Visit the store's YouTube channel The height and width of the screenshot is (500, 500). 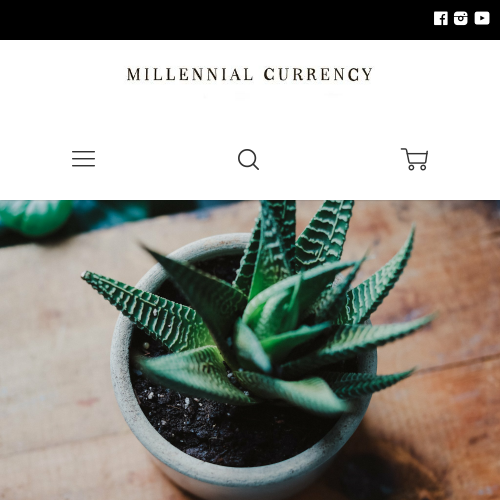(482, 18)
